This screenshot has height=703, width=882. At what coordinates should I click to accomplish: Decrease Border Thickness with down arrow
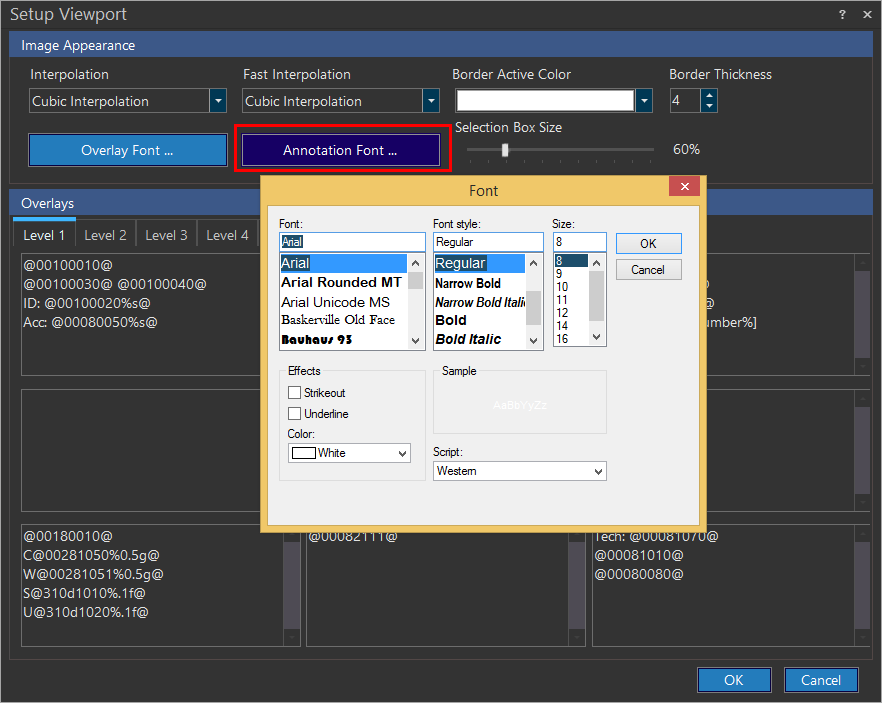(709, 106)
